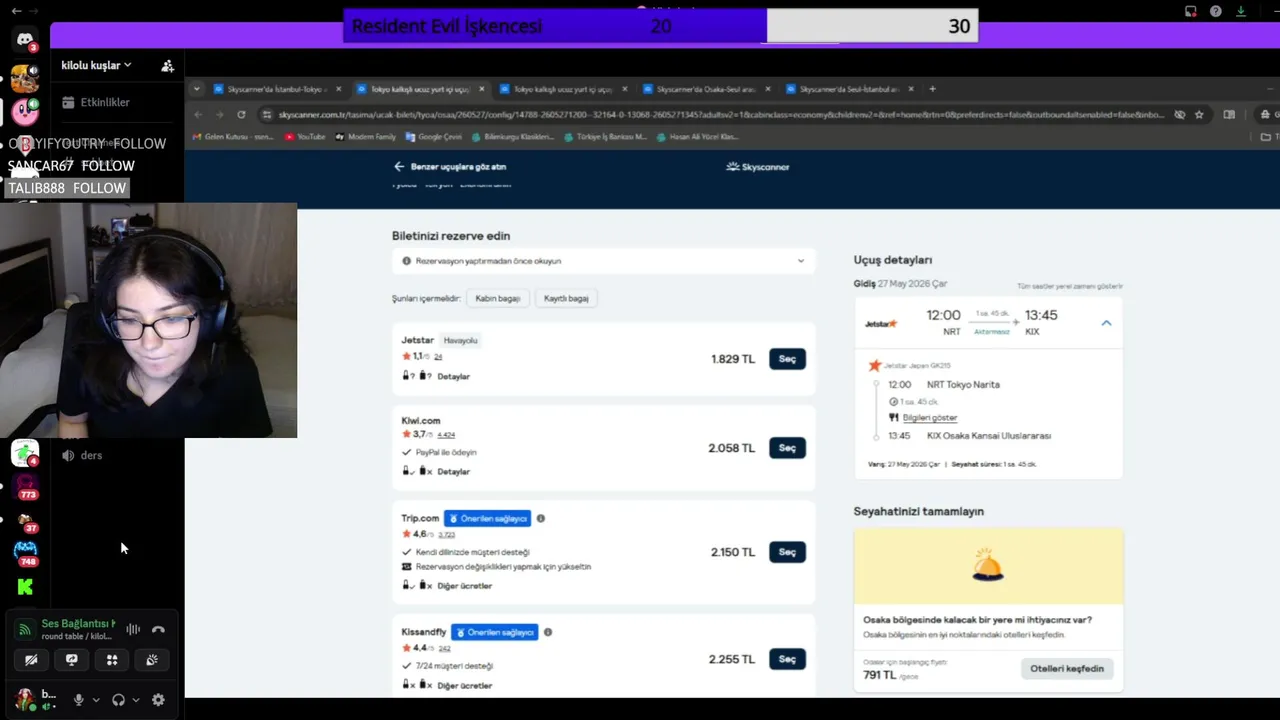Start an activity from voice panel
This screenshot has width=1280, height=720.
click(112, 660)
